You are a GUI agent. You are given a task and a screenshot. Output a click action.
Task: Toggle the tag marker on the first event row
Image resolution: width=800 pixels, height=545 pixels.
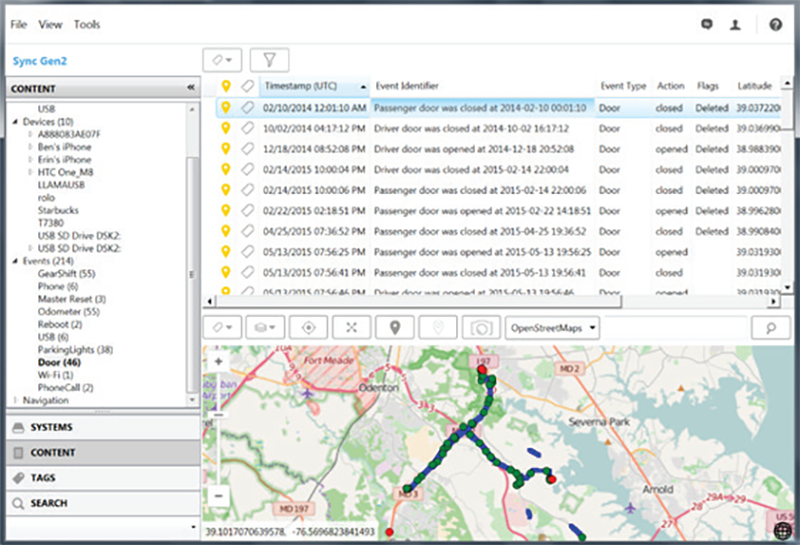tap(247, 107)
